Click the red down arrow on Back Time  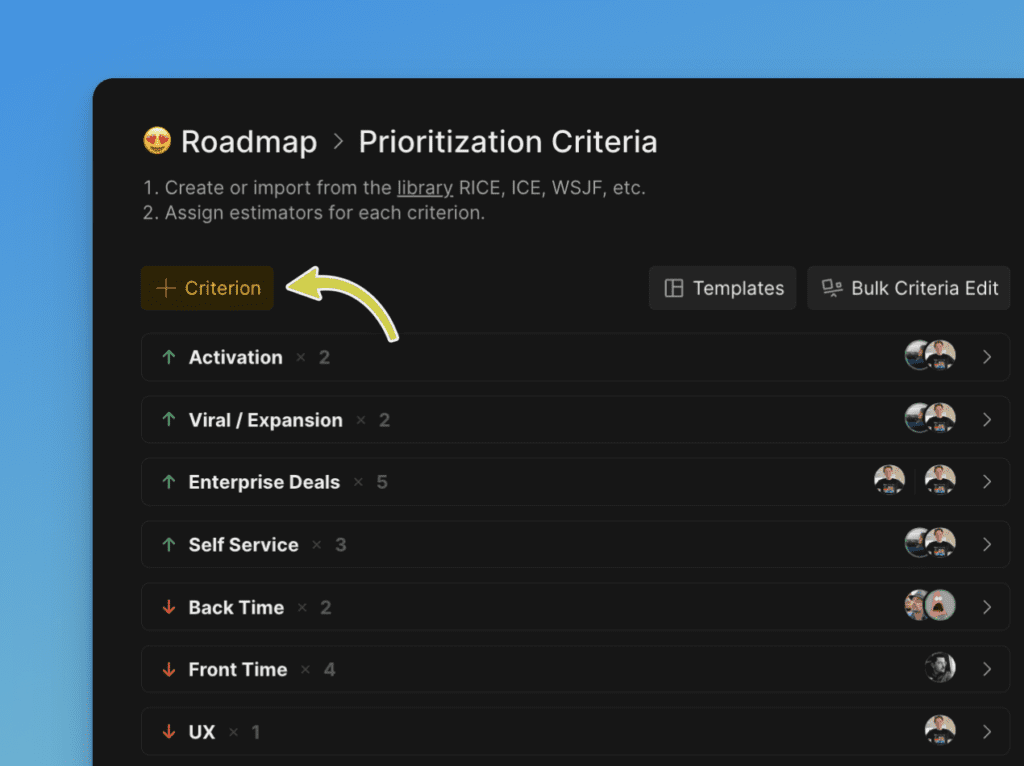(x=168, y=607)
